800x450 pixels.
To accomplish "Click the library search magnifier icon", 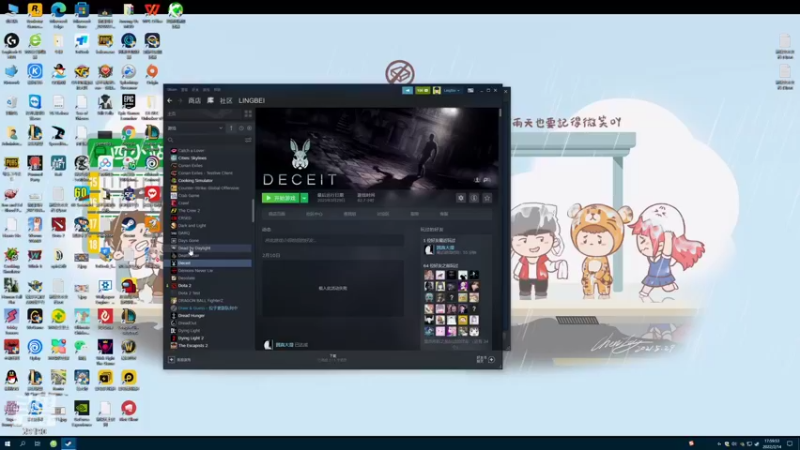I will coord(171,140).
